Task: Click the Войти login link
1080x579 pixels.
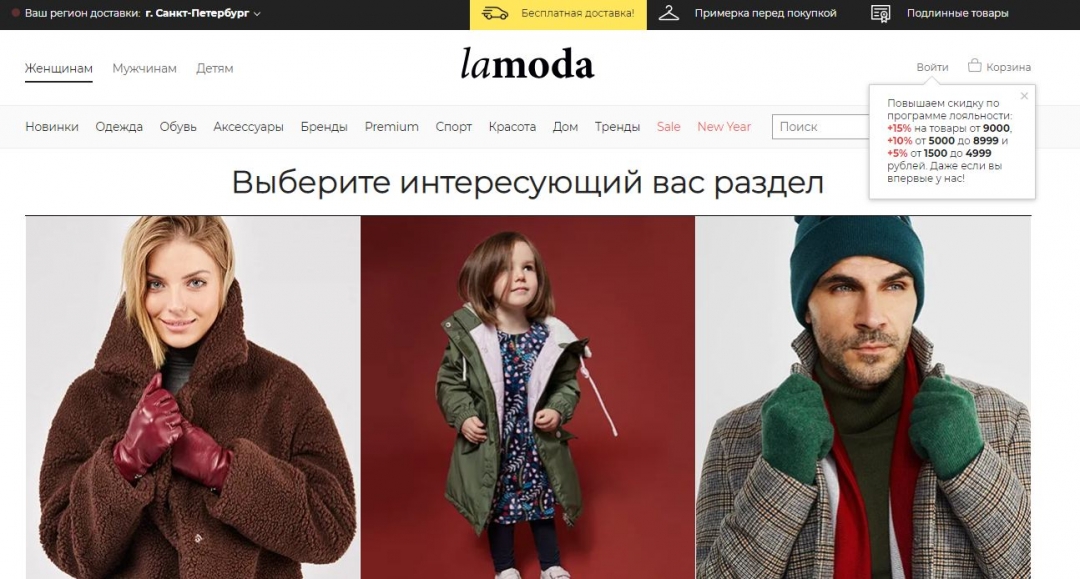Action: tap(932, 67)
